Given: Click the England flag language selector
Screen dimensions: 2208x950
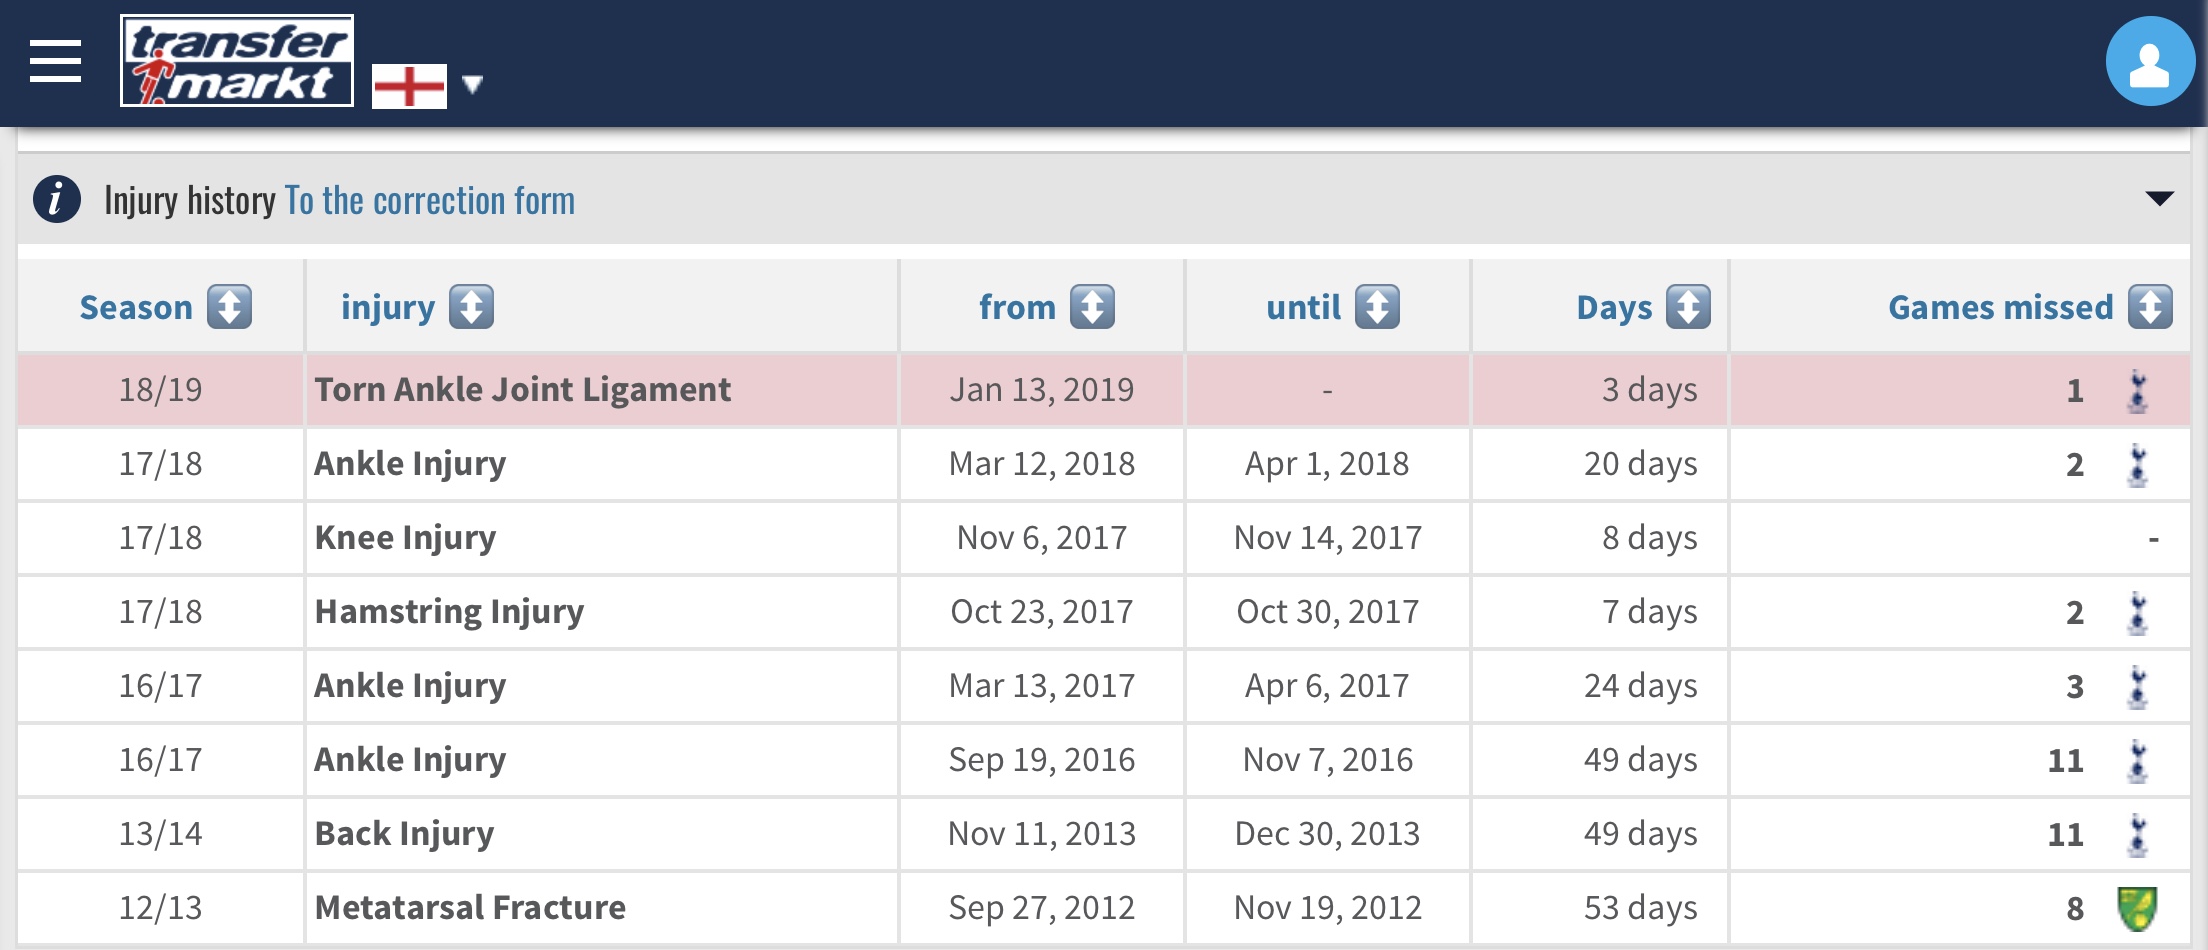Looking at the screenshot, I should point(409,86).
